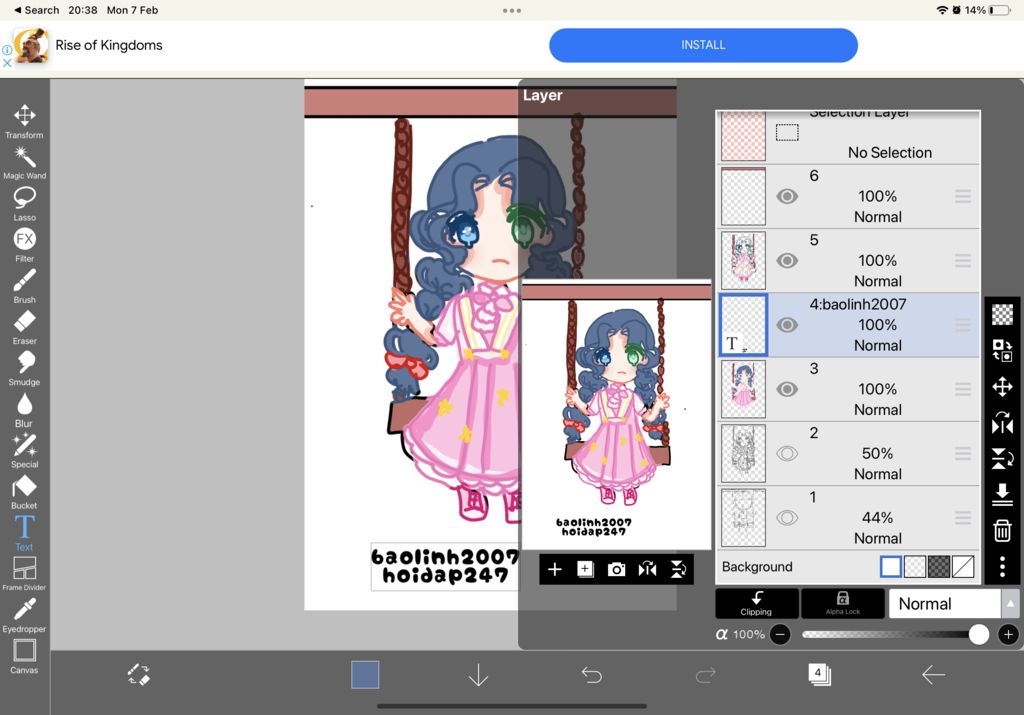The width and height of the screenshot is (1024, 715).
Task: Tap the down arrow in the bottom bar
Action: coord(479,675)
